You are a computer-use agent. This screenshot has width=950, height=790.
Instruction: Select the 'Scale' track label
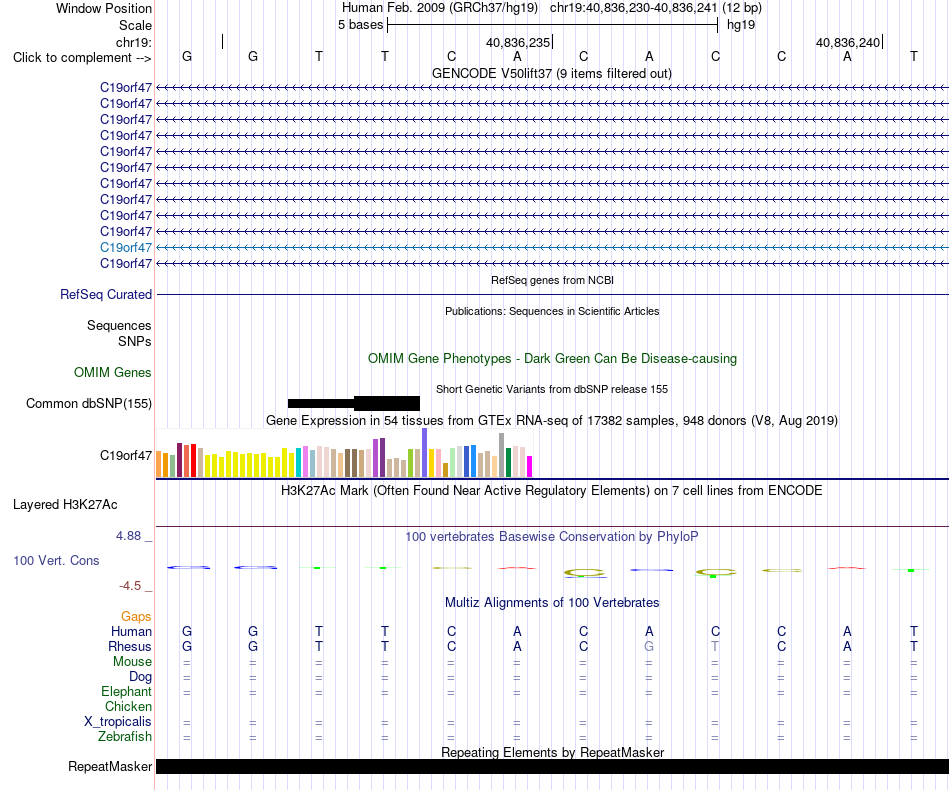135,25
